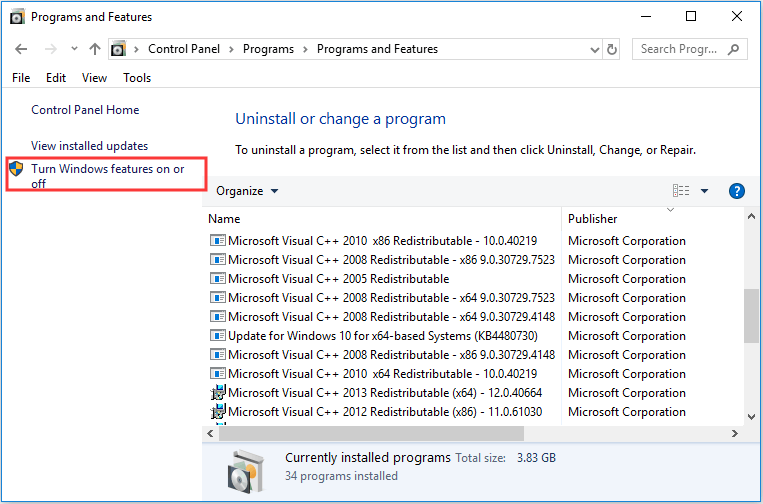Click icon of KB4480730 update entry

coord(218,335)
